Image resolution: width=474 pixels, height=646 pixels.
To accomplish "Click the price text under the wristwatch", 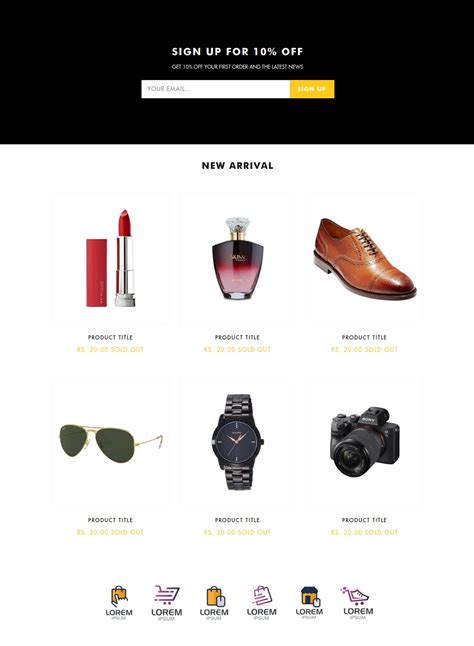I will (x=237, y=532).
